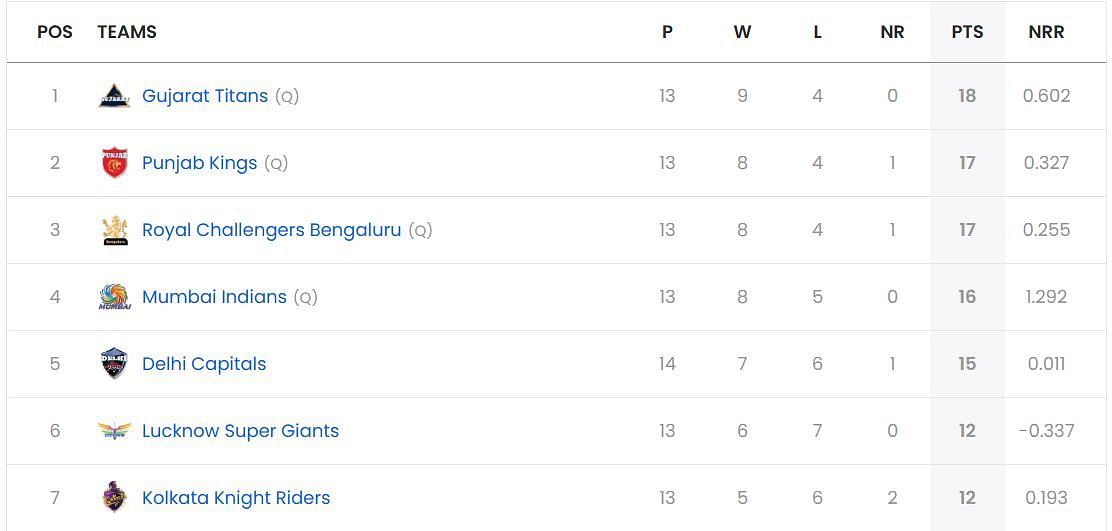Click the Kolkata Knight Riders purple logo
Screen dimensions: 1112x531
(114, 498)
